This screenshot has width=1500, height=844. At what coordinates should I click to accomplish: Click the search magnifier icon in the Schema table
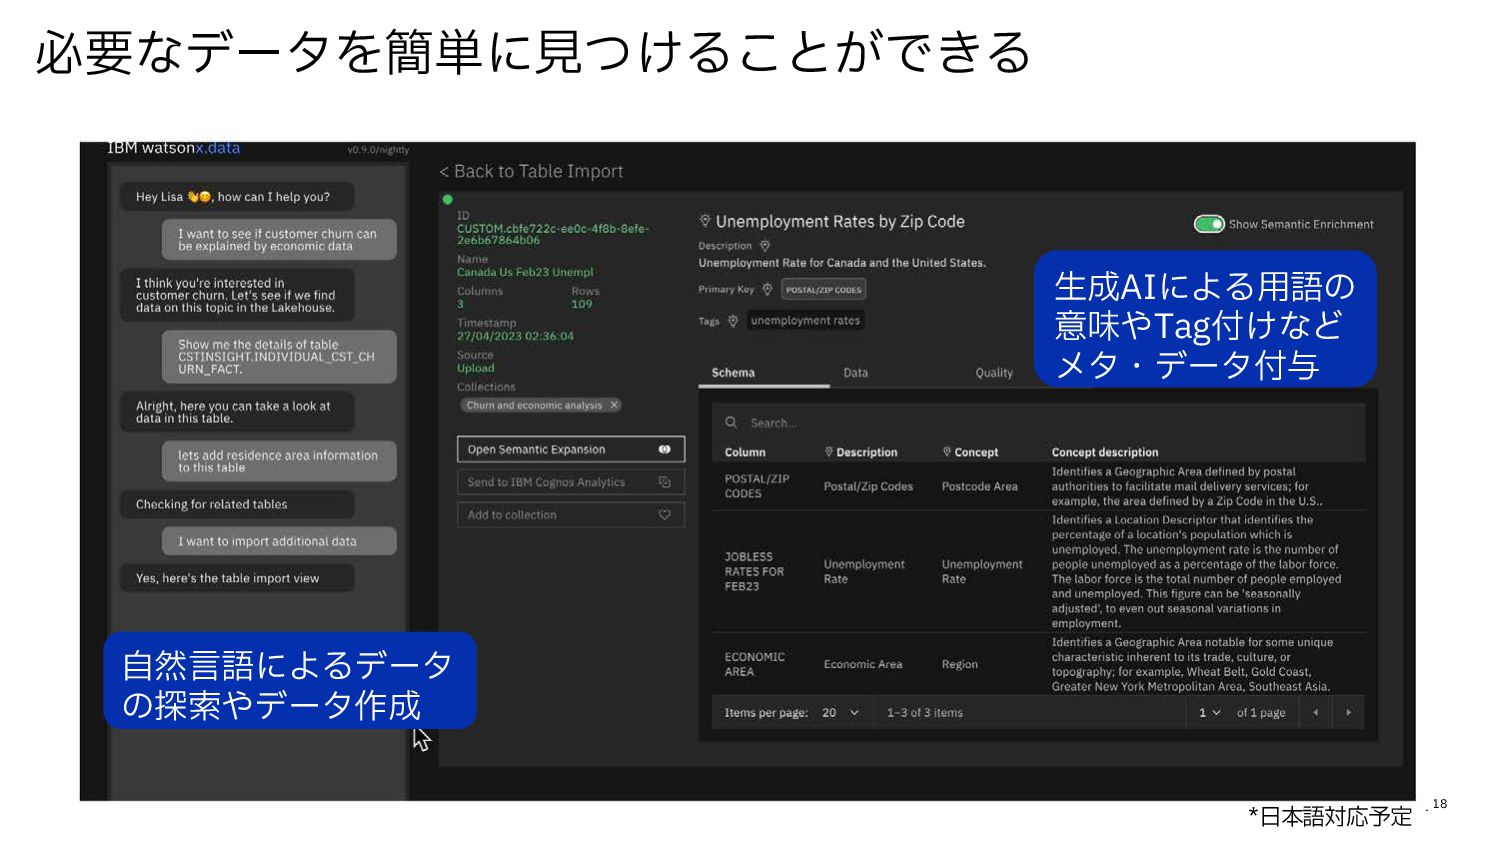[x=731, y=423]
